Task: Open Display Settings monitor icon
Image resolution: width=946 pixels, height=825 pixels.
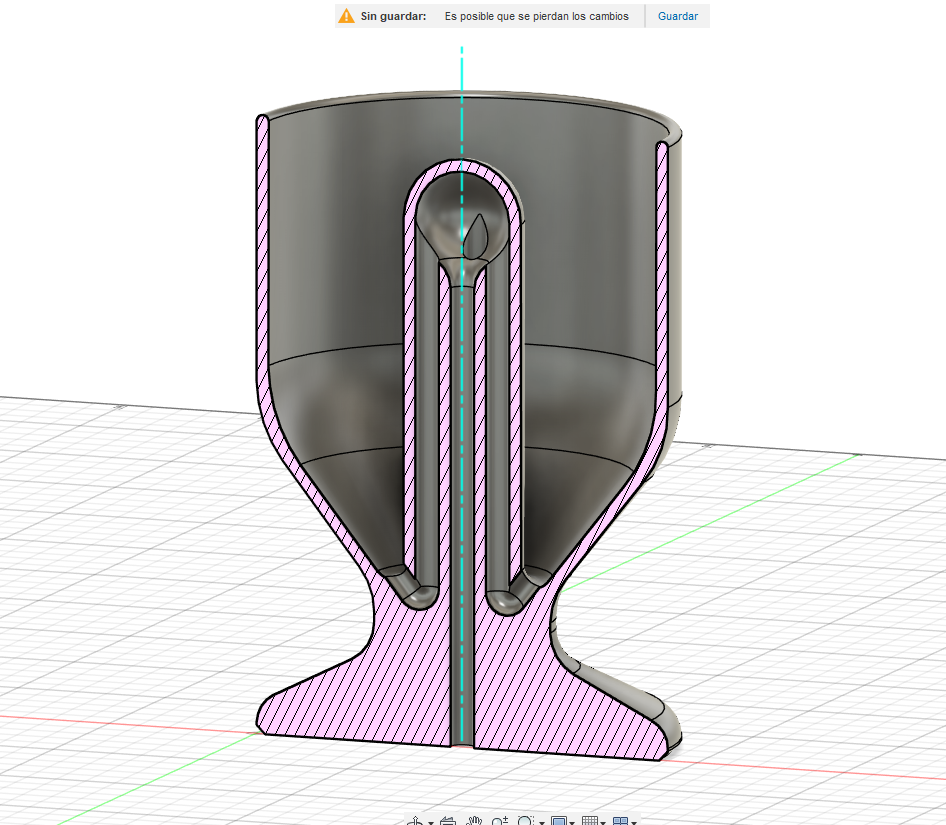Action: tap(559, 821)
